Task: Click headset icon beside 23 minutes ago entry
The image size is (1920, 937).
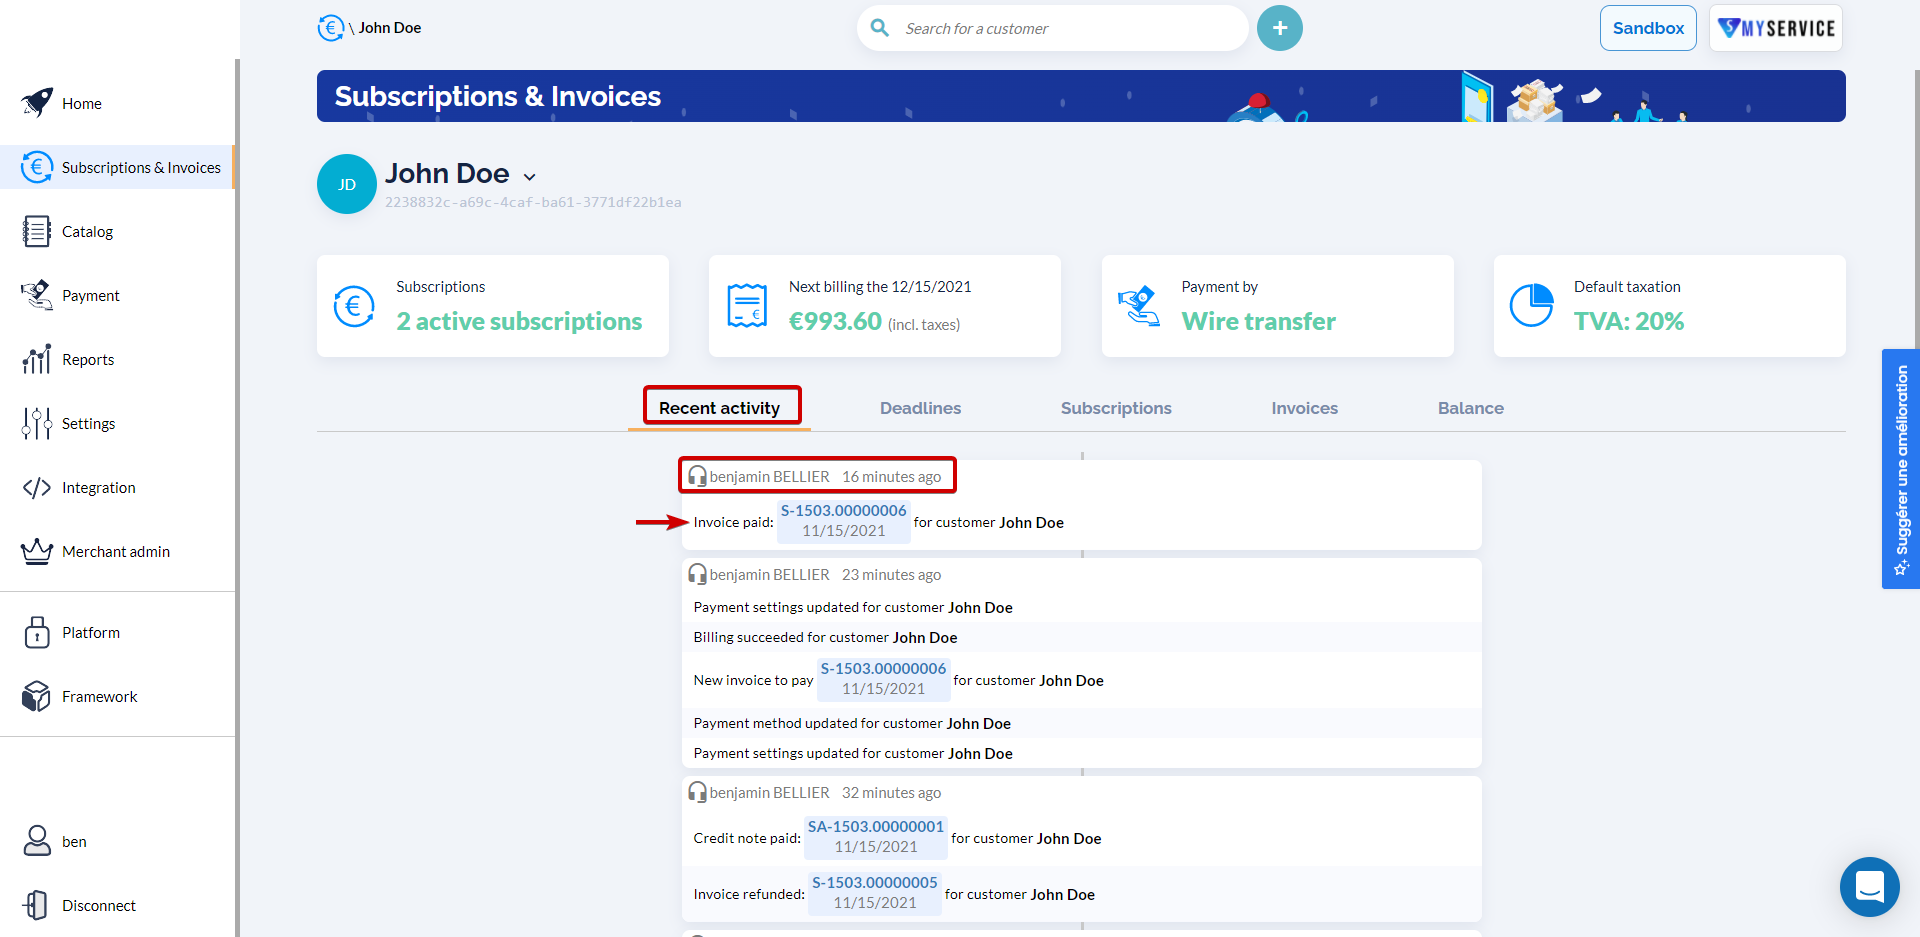Action: [x=697, y=575]
